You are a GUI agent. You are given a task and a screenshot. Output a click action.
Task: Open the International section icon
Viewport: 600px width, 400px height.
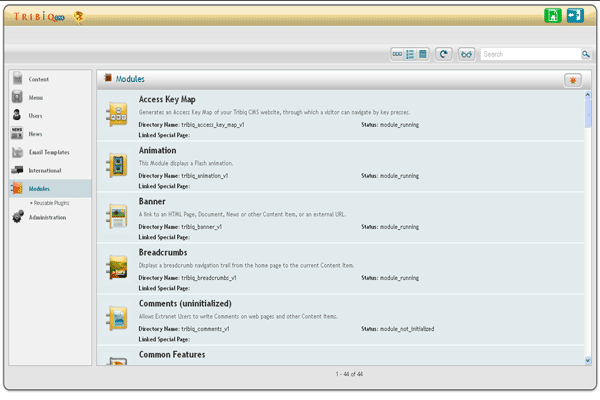pos(18,170)
